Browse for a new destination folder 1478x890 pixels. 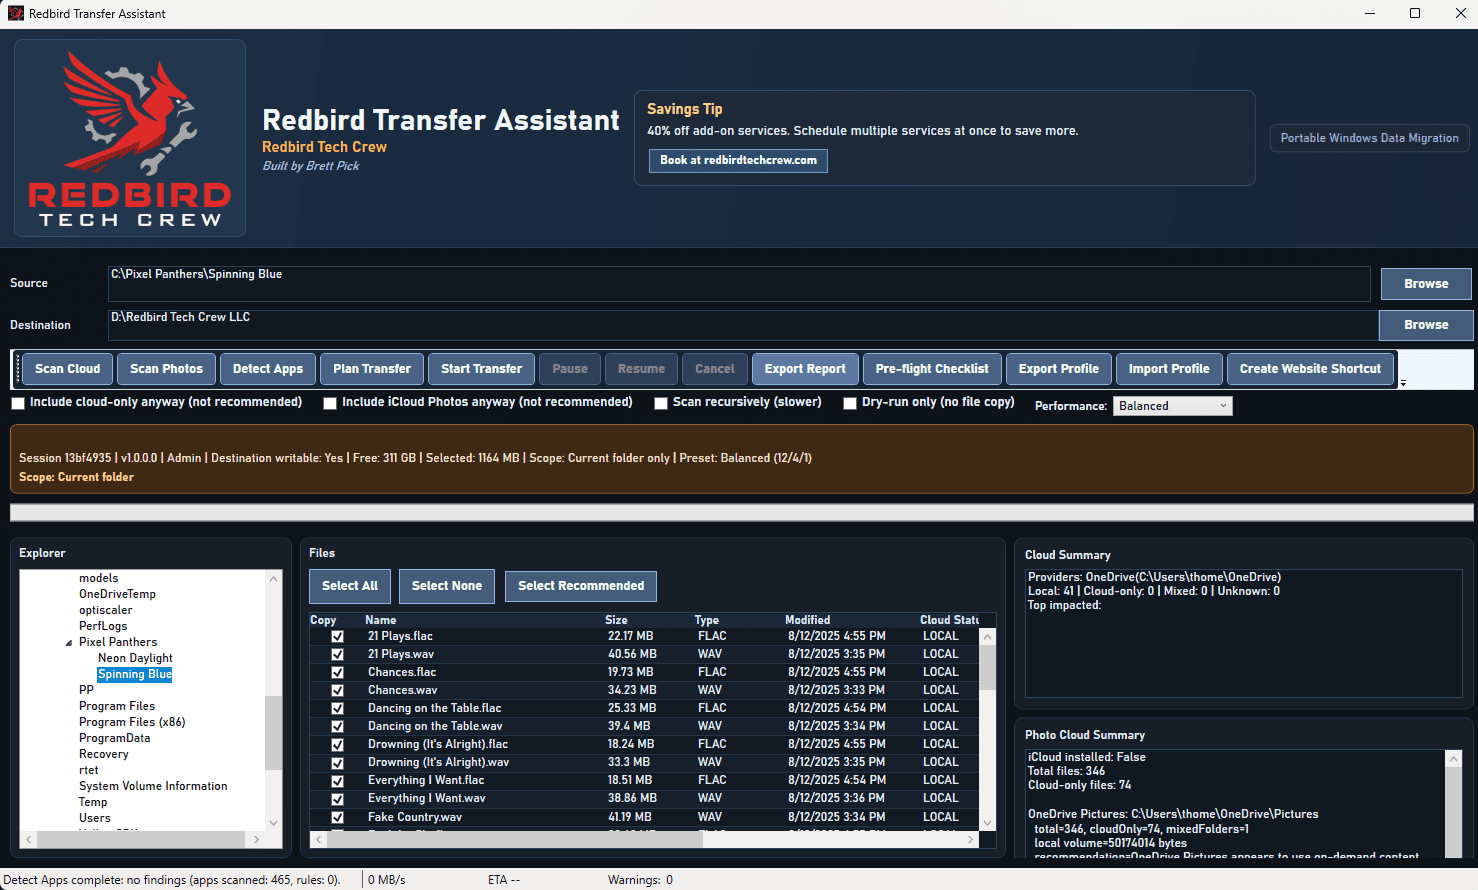1425,324
